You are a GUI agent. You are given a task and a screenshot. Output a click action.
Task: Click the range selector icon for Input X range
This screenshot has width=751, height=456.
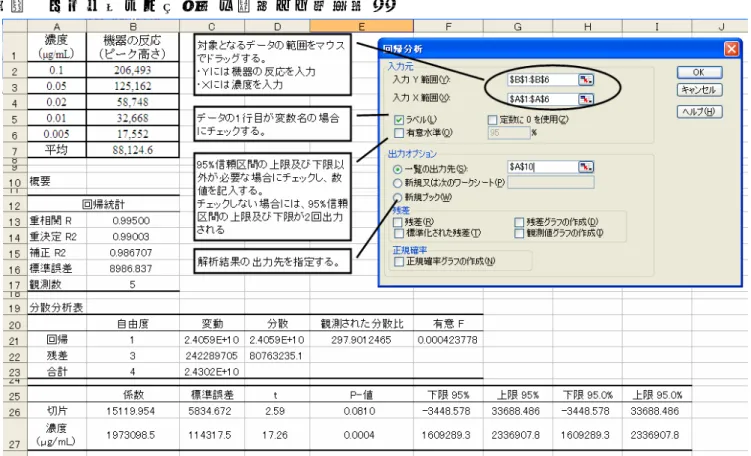pos(586,99)
